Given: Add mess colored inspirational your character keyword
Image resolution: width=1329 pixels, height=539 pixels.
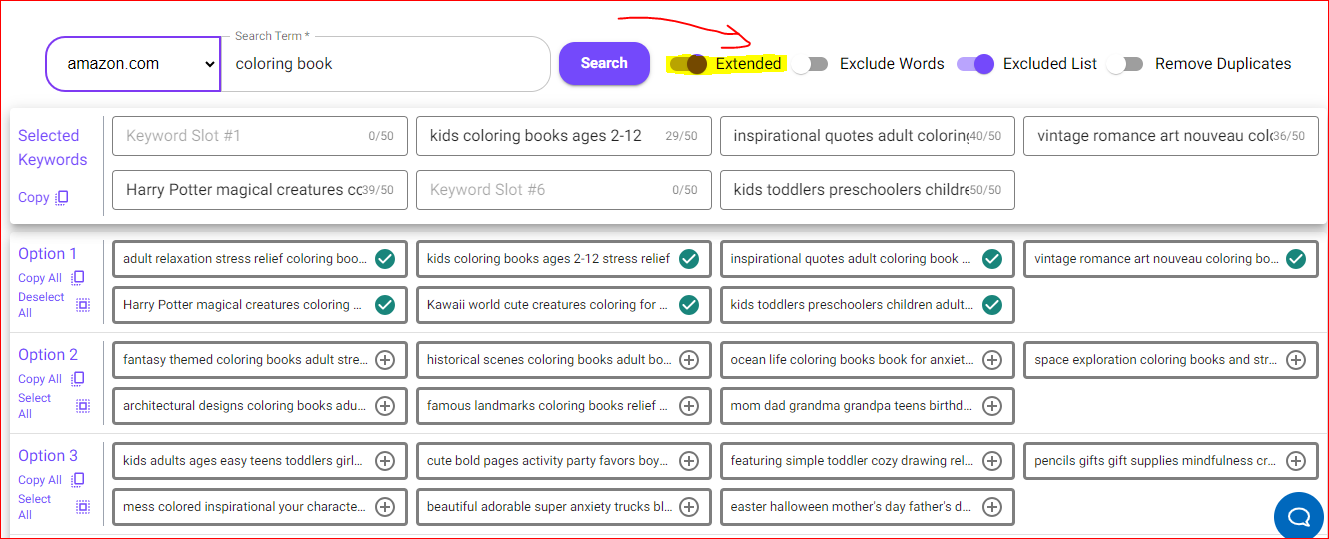Looking at the screenshot, I should [x=385, y=507].
